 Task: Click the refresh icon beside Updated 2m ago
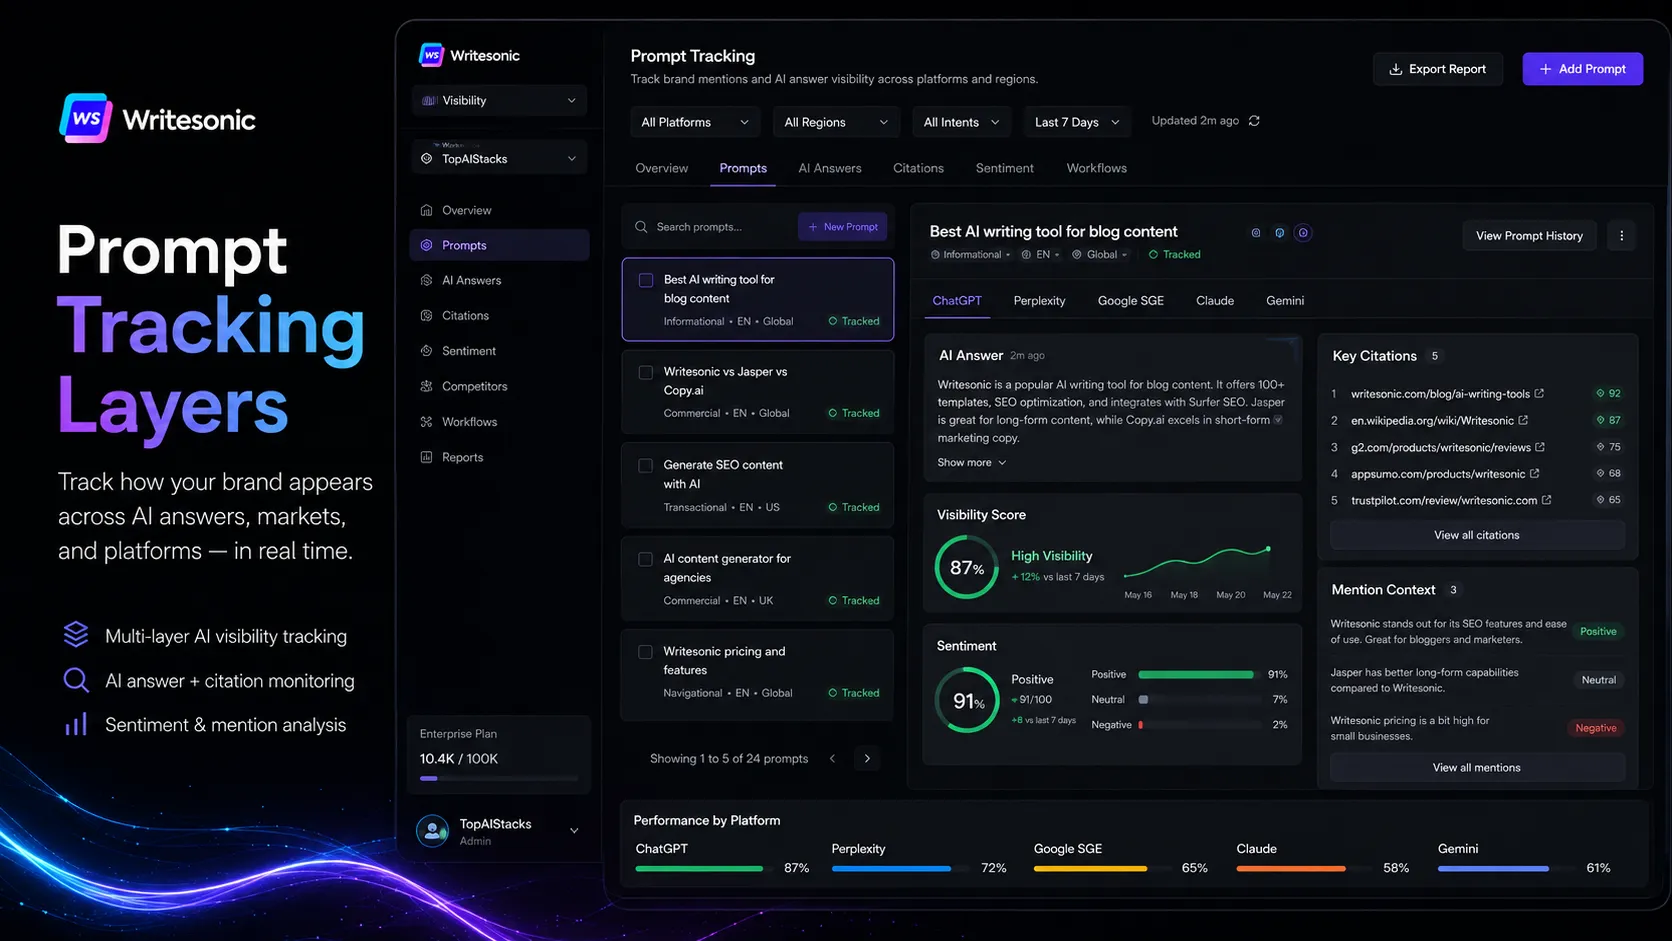point(1254,121)
